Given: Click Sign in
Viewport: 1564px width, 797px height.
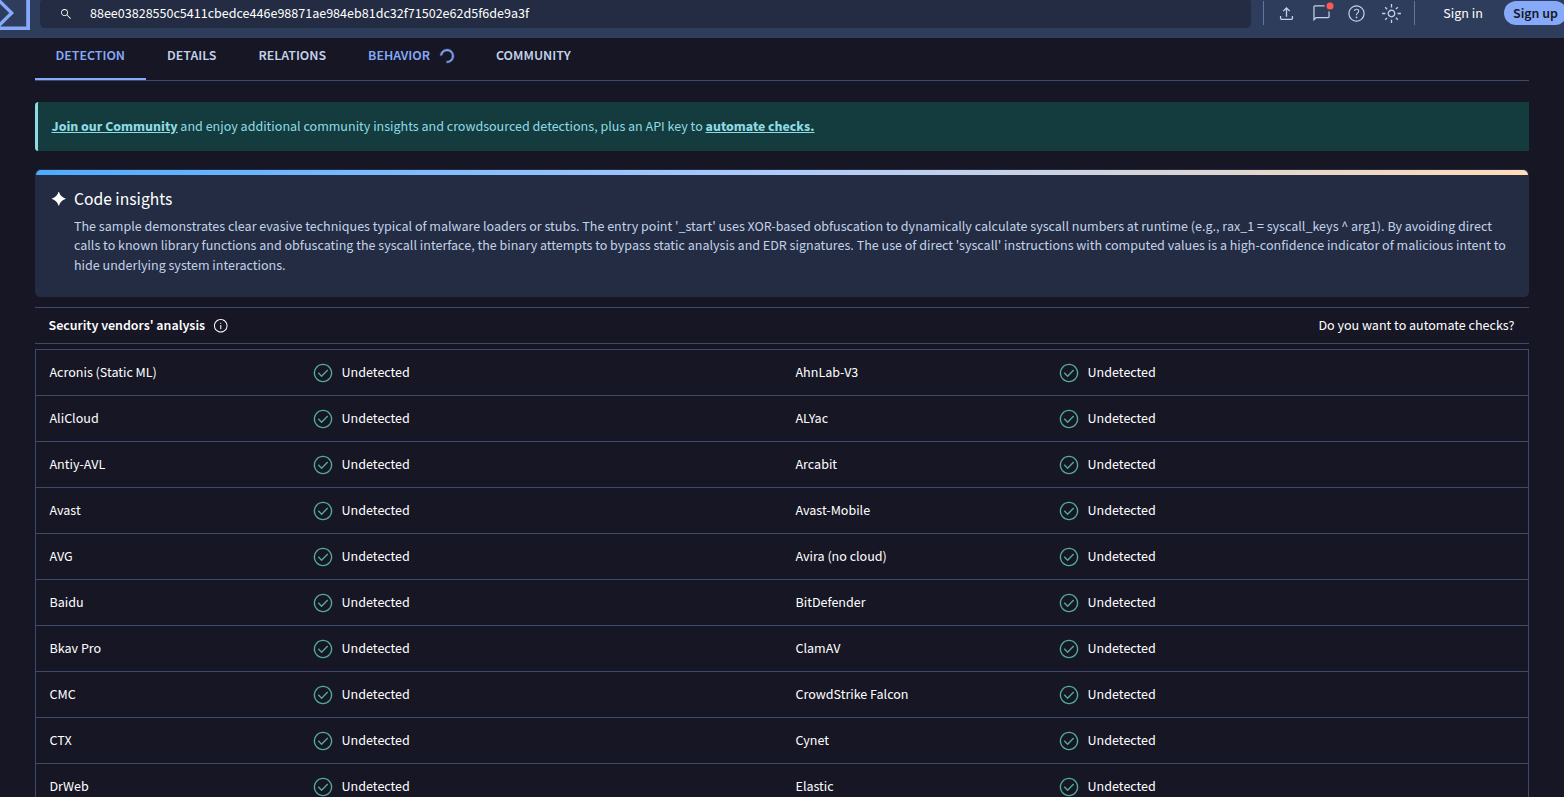Looking at the screenshot, I should tap(1462, 13).
